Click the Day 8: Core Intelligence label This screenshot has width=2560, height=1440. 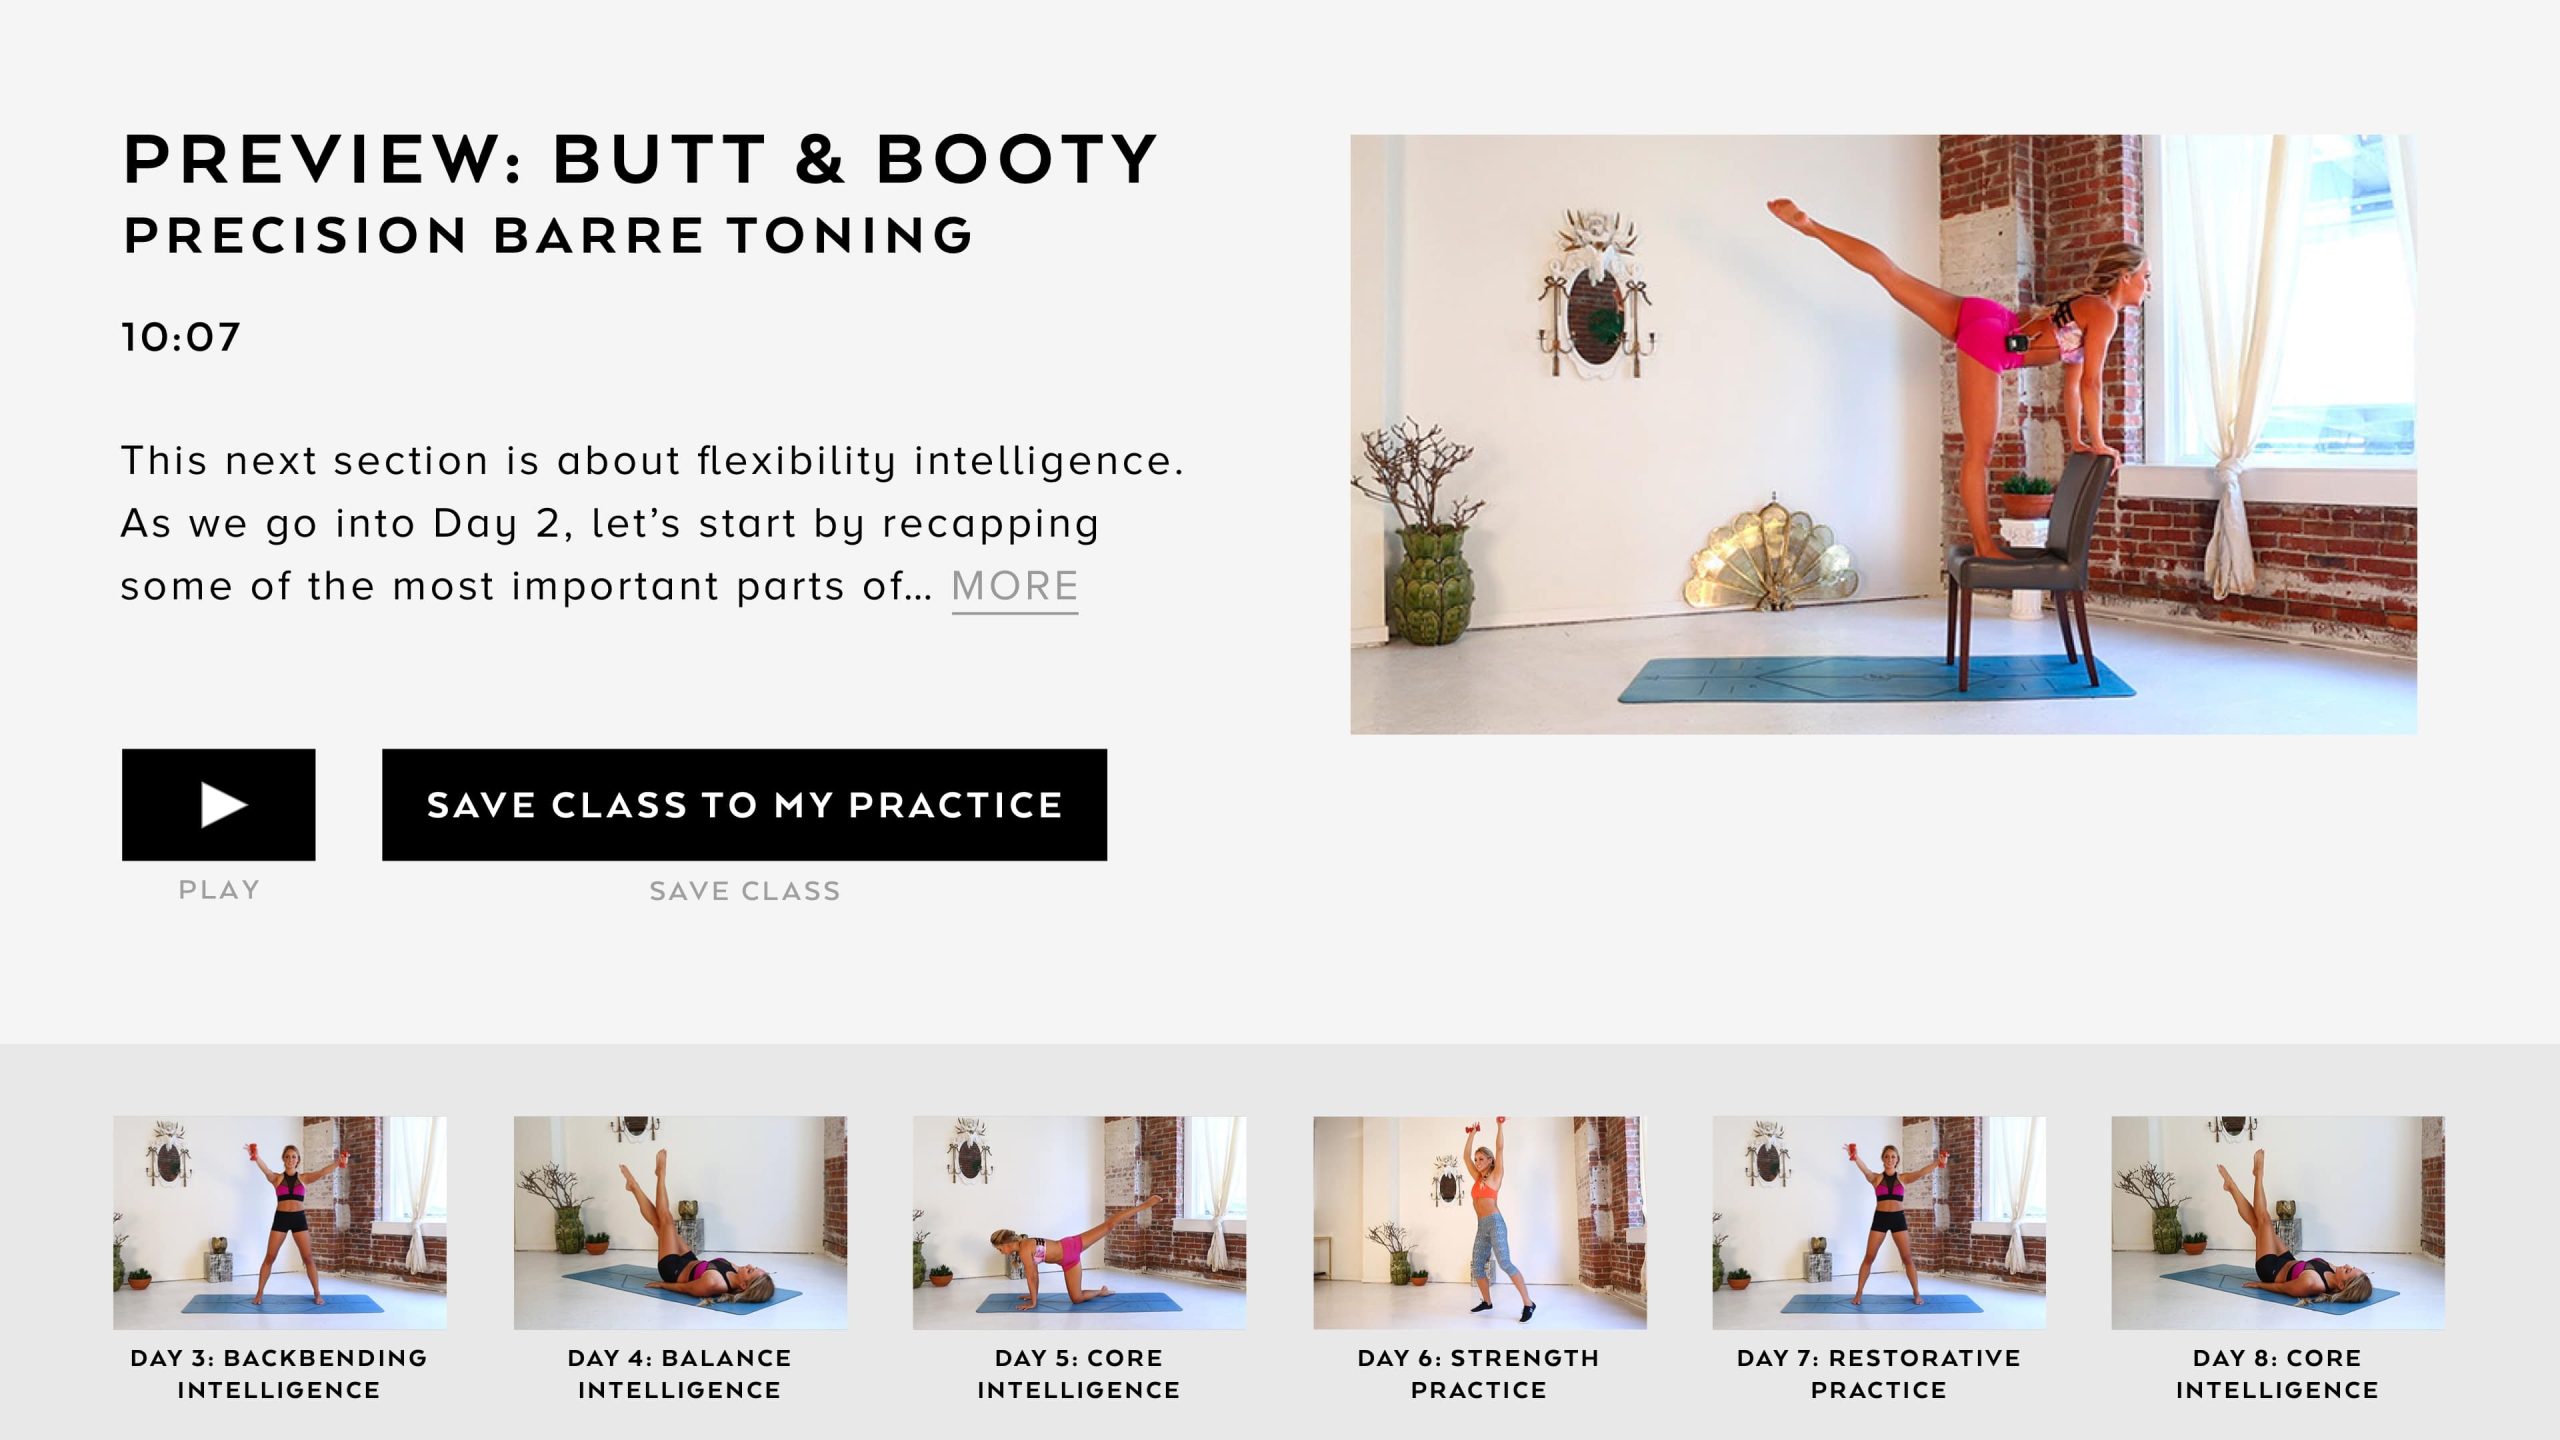pyautogui.click(x=2278, y=1373)
